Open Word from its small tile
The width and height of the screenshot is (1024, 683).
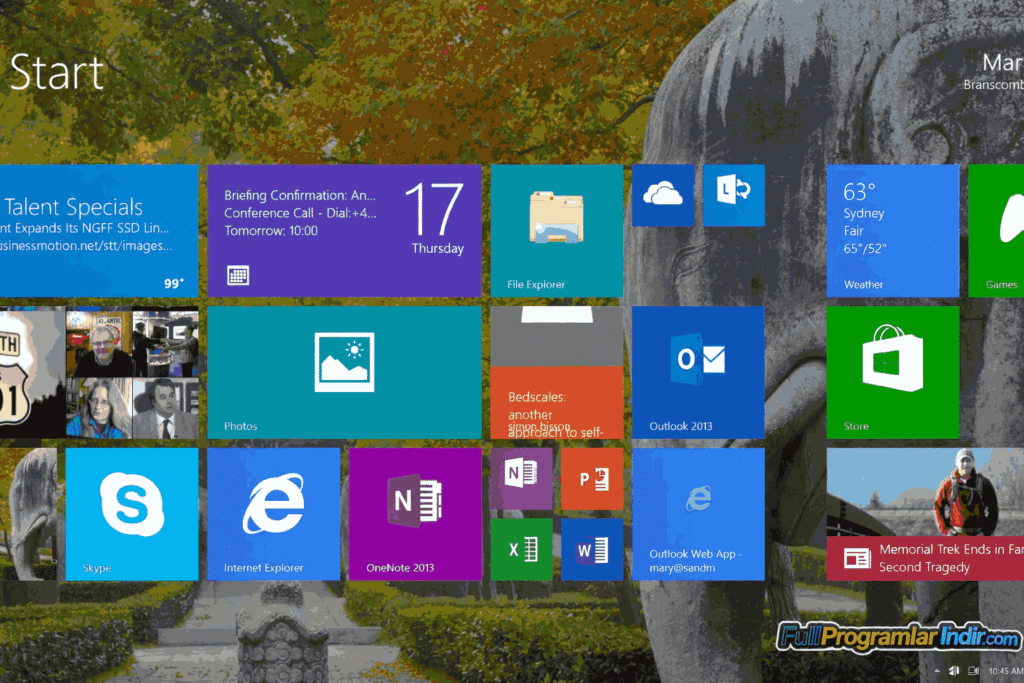tap(592, 549)
